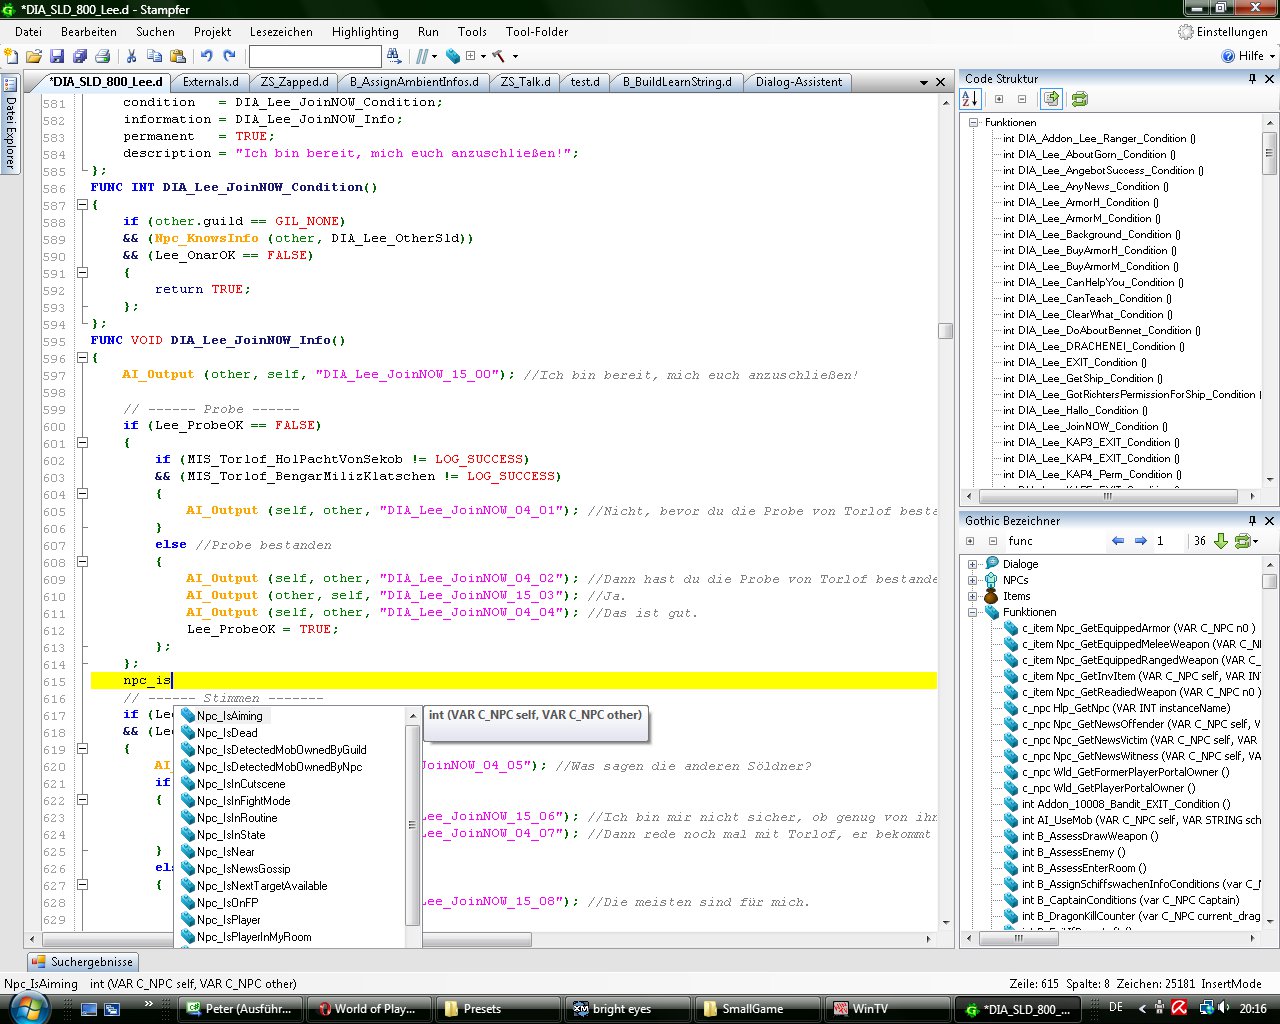Viewport: 1280px width, 1024px height.
Task: Toggle code fold at line 601
Action: pos(83,443)
